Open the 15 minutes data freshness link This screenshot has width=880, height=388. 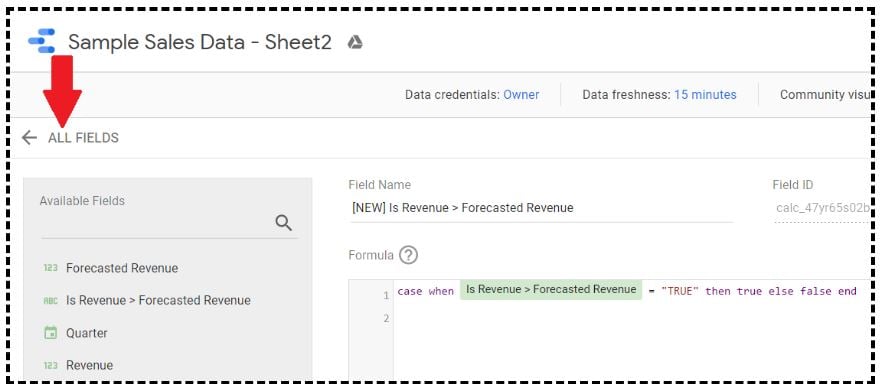click(705, 95)
